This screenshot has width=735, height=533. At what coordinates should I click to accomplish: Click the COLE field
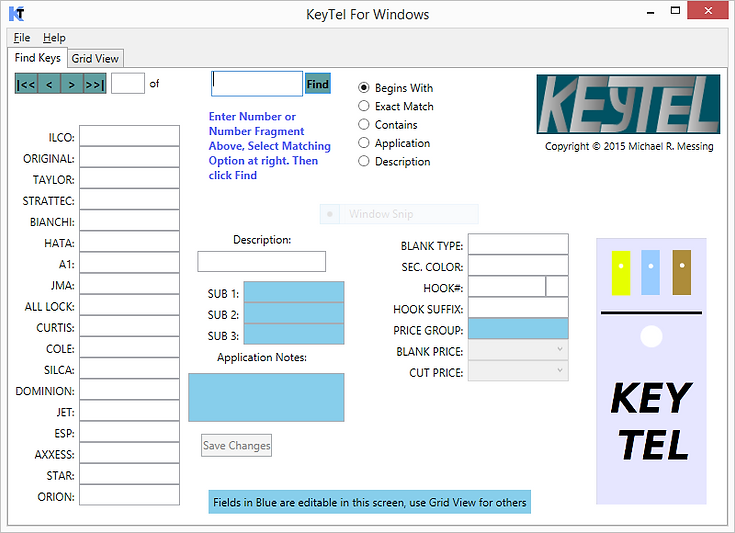coord(129,347)
